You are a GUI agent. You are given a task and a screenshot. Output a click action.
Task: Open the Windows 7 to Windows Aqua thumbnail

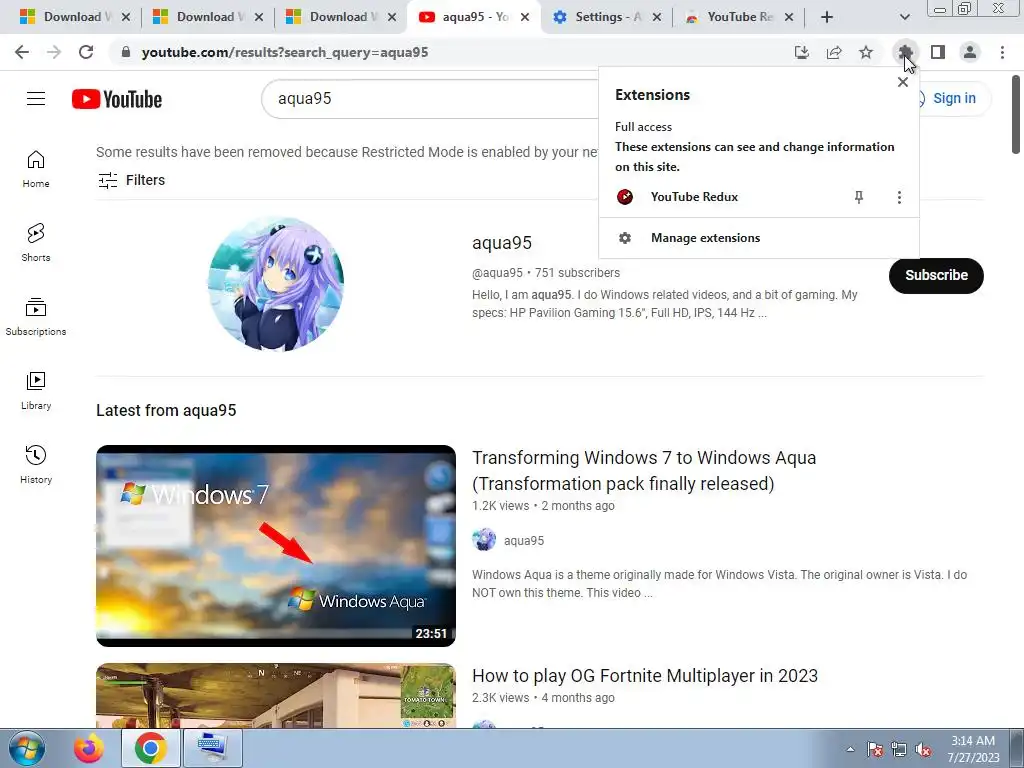click(276, 546)
